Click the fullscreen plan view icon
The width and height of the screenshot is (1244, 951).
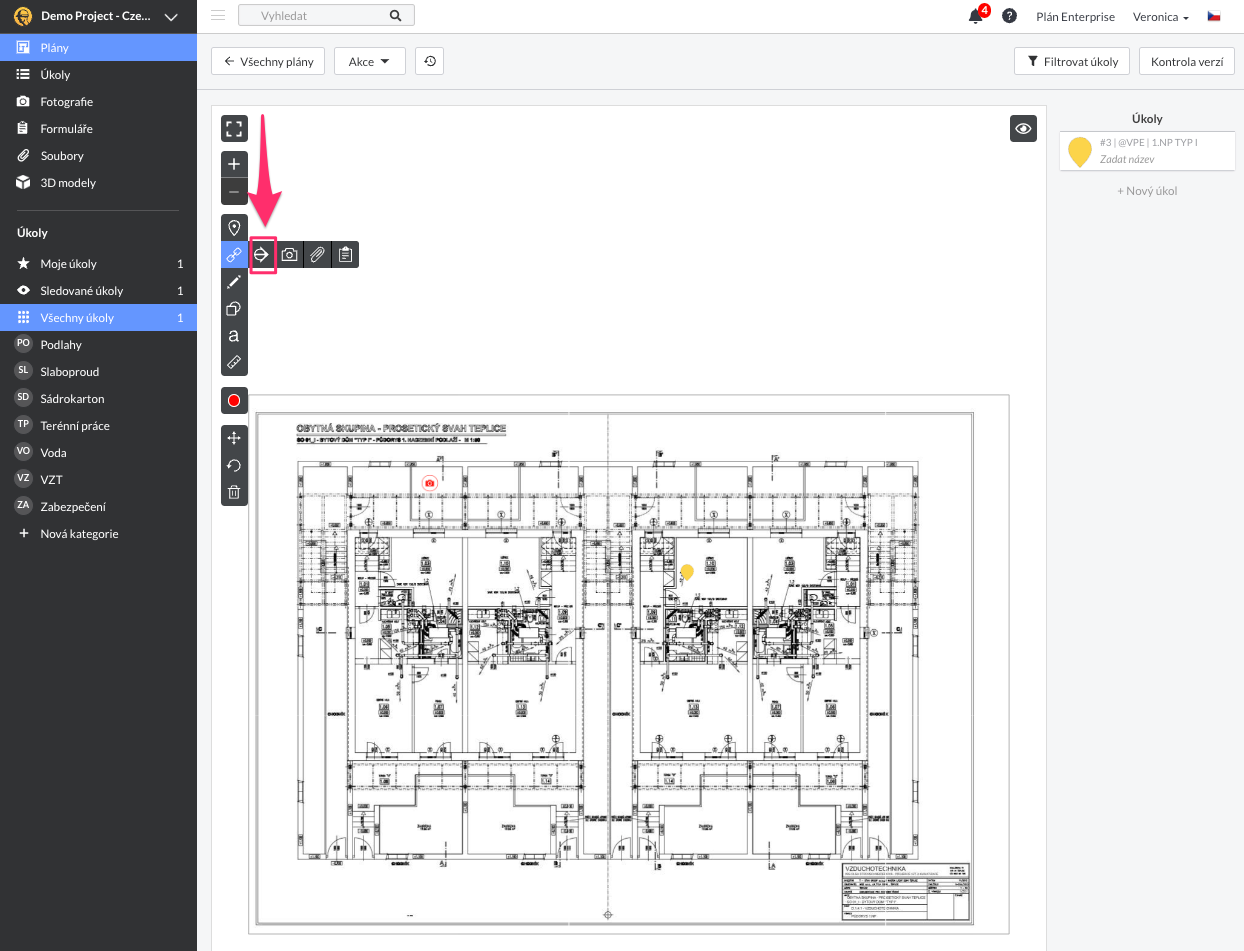(x=234, y=129)
